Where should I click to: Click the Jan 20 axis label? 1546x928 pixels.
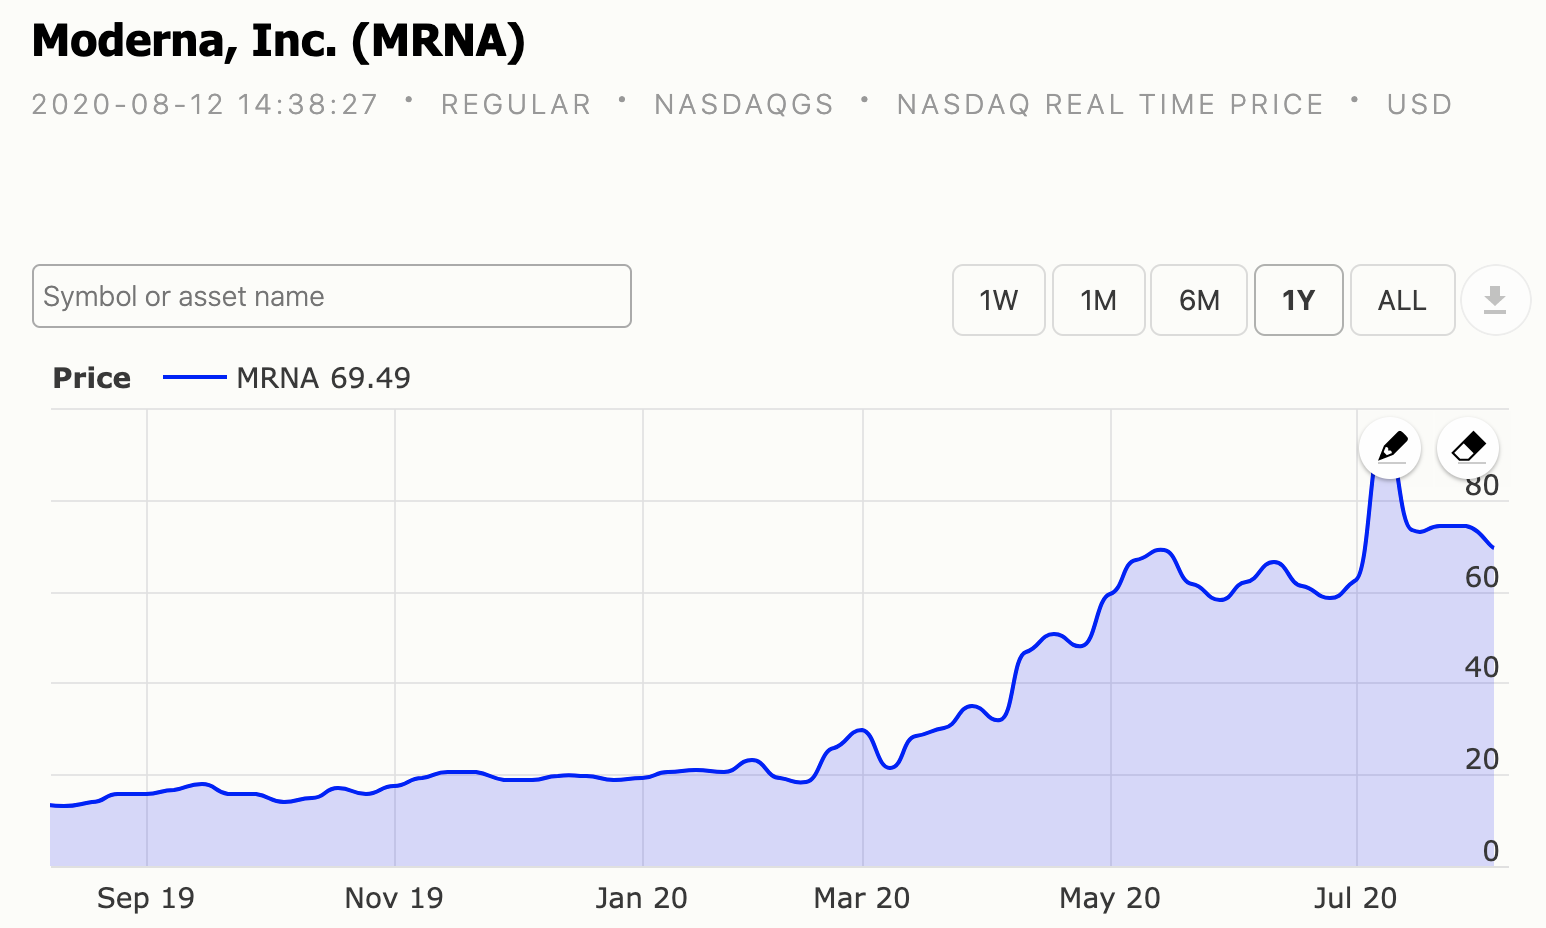(641, 898)
